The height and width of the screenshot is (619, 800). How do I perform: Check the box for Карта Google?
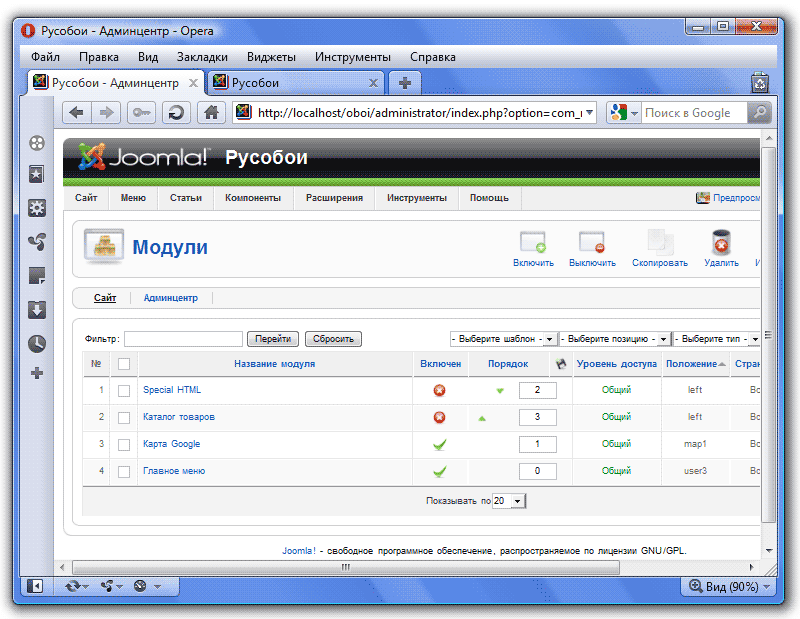(124, 444)
